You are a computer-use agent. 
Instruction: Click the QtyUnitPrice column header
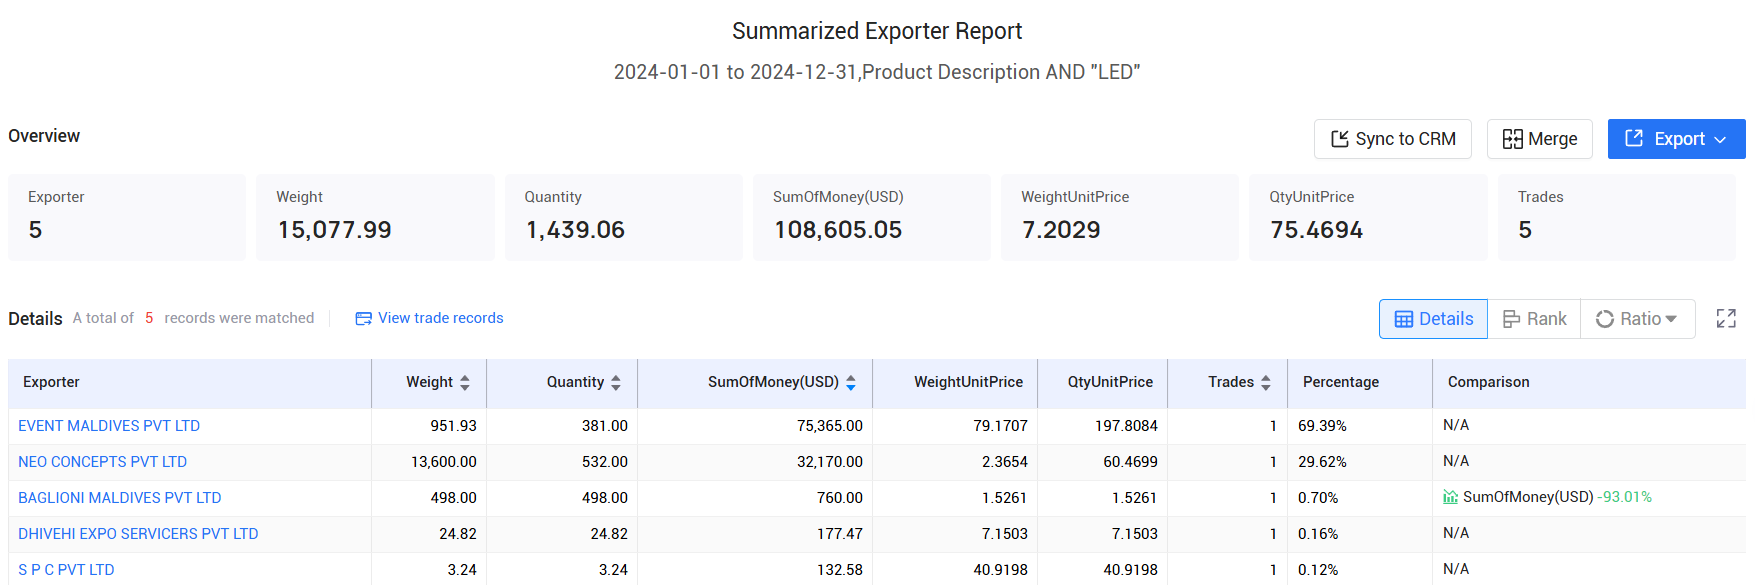click(x=1103, y=383)
